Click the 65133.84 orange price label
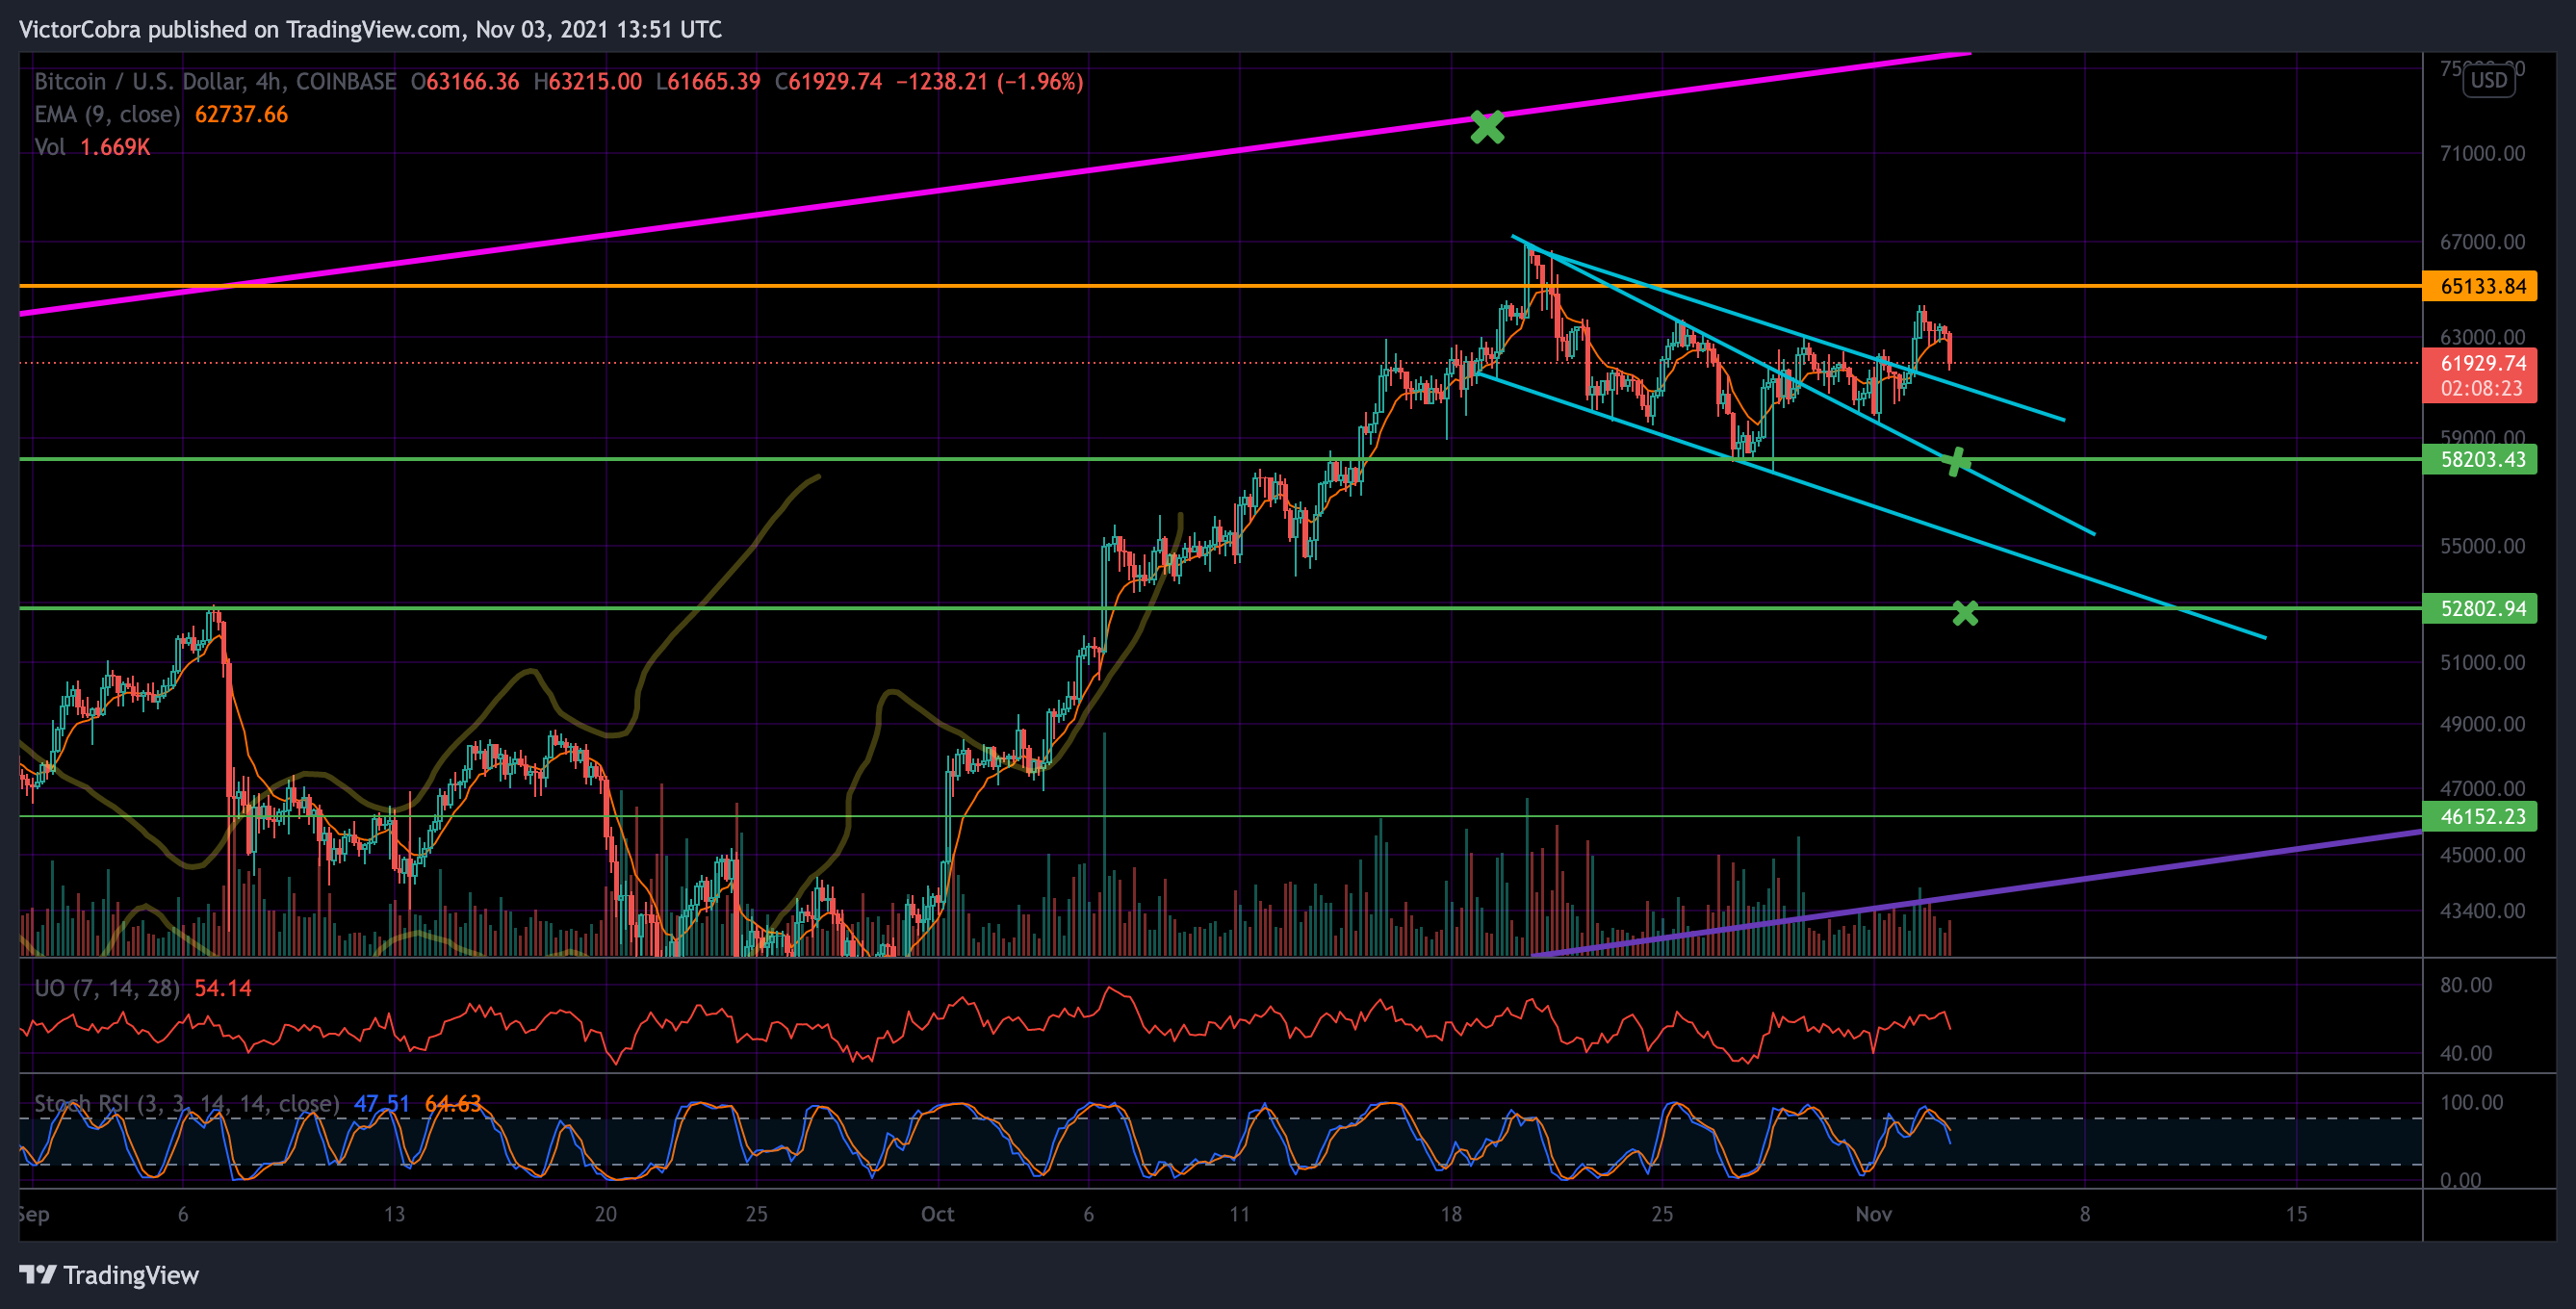The width and height of the screenshot is (2576, 1309). 2479,286
